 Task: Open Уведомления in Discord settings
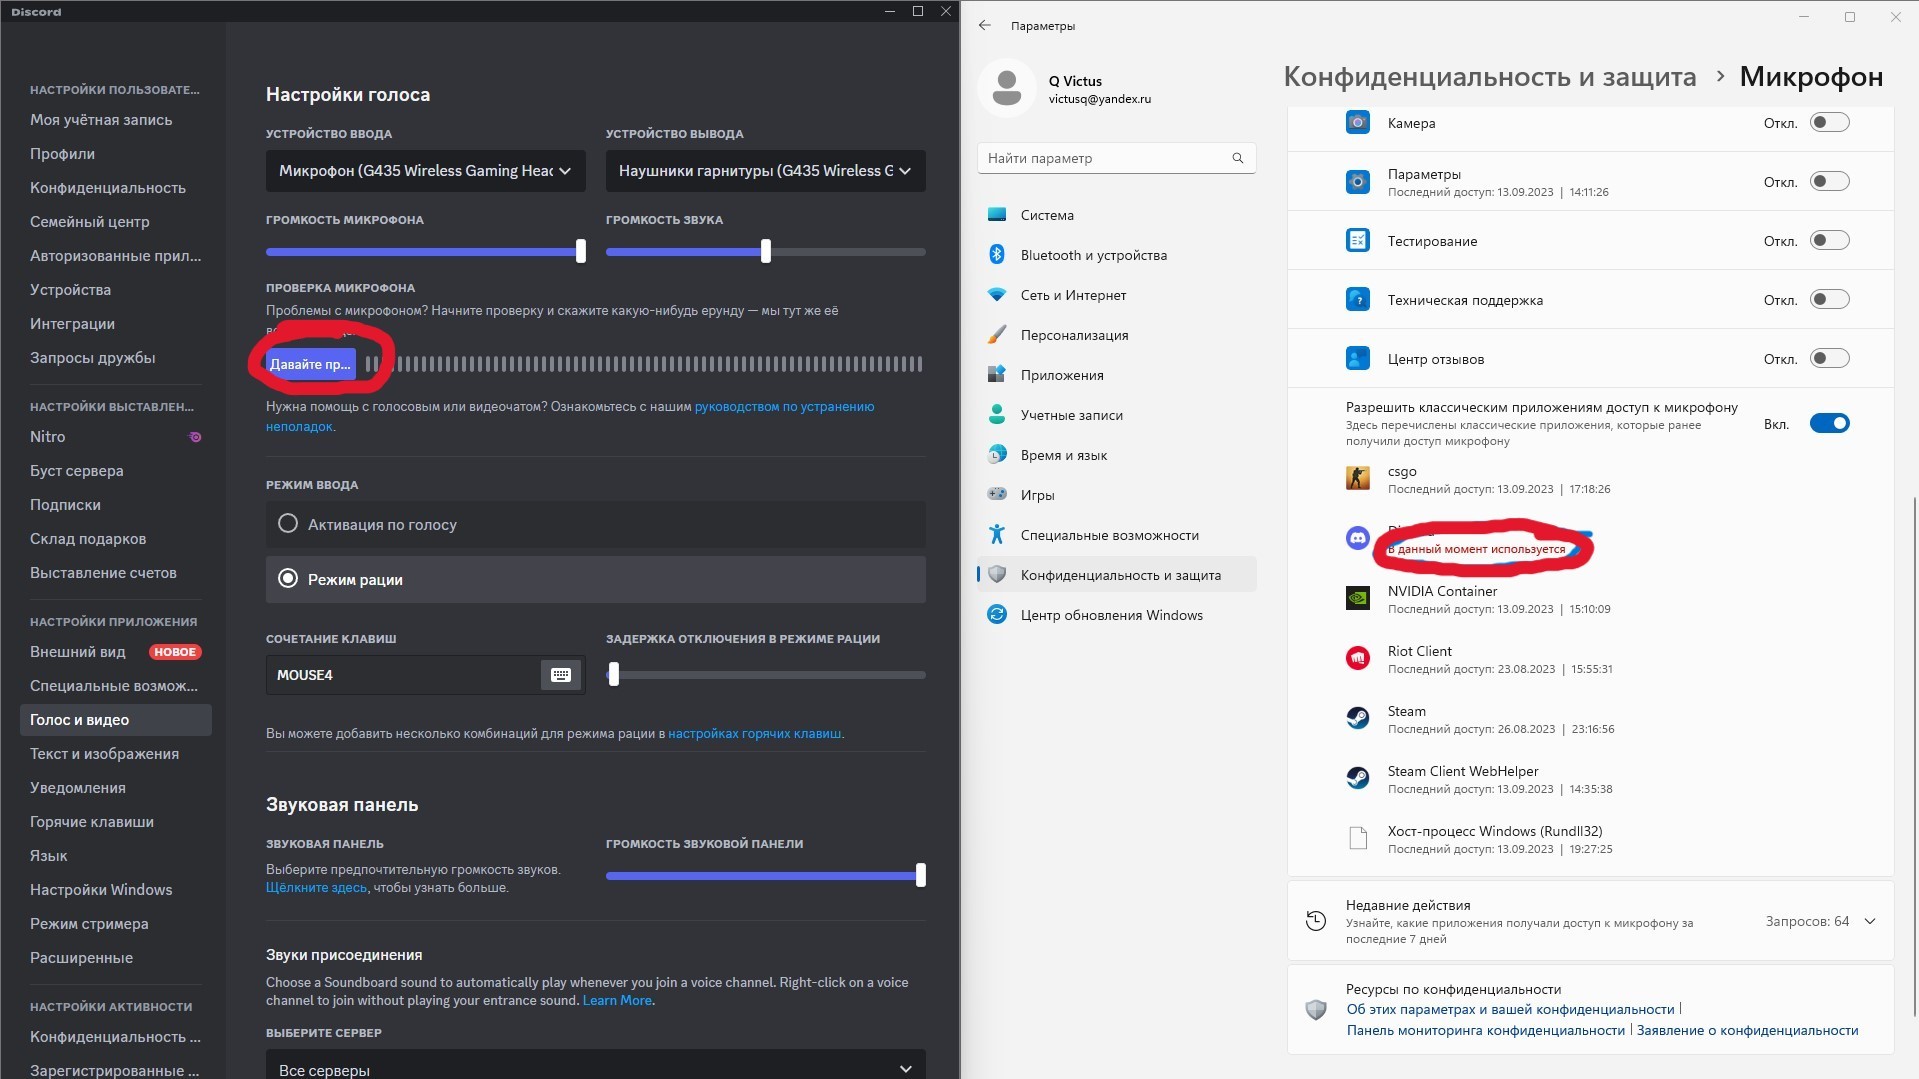[116, 788]
